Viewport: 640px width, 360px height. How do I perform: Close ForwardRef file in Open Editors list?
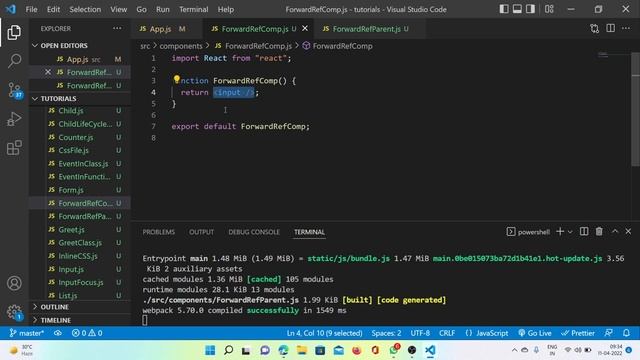(x=48, y=72)
